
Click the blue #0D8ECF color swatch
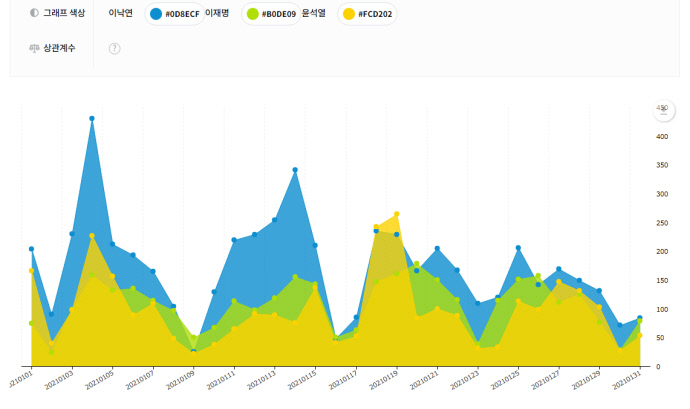156,14
